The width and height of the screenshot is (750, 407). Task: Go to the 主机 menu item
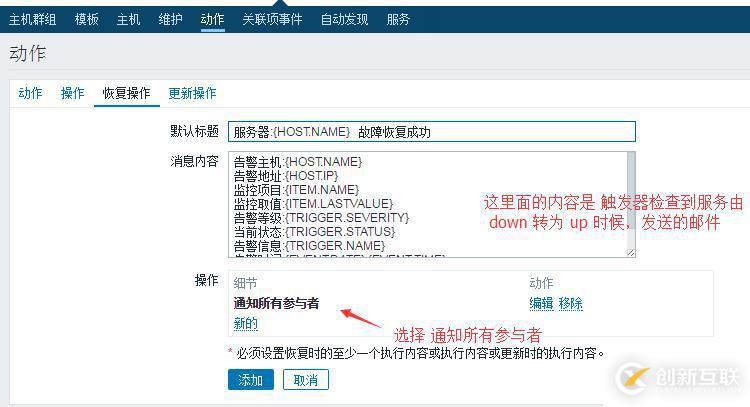(128, 20)
